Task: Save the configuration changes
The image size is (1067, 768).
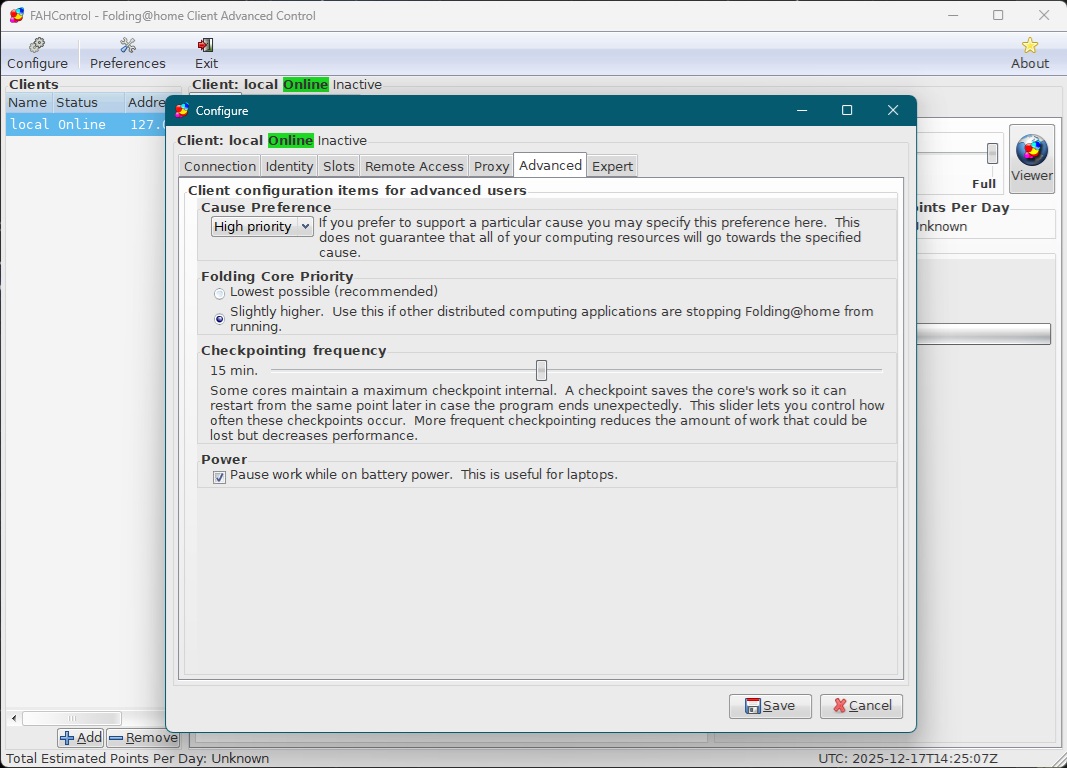Action: pos(770,706)
